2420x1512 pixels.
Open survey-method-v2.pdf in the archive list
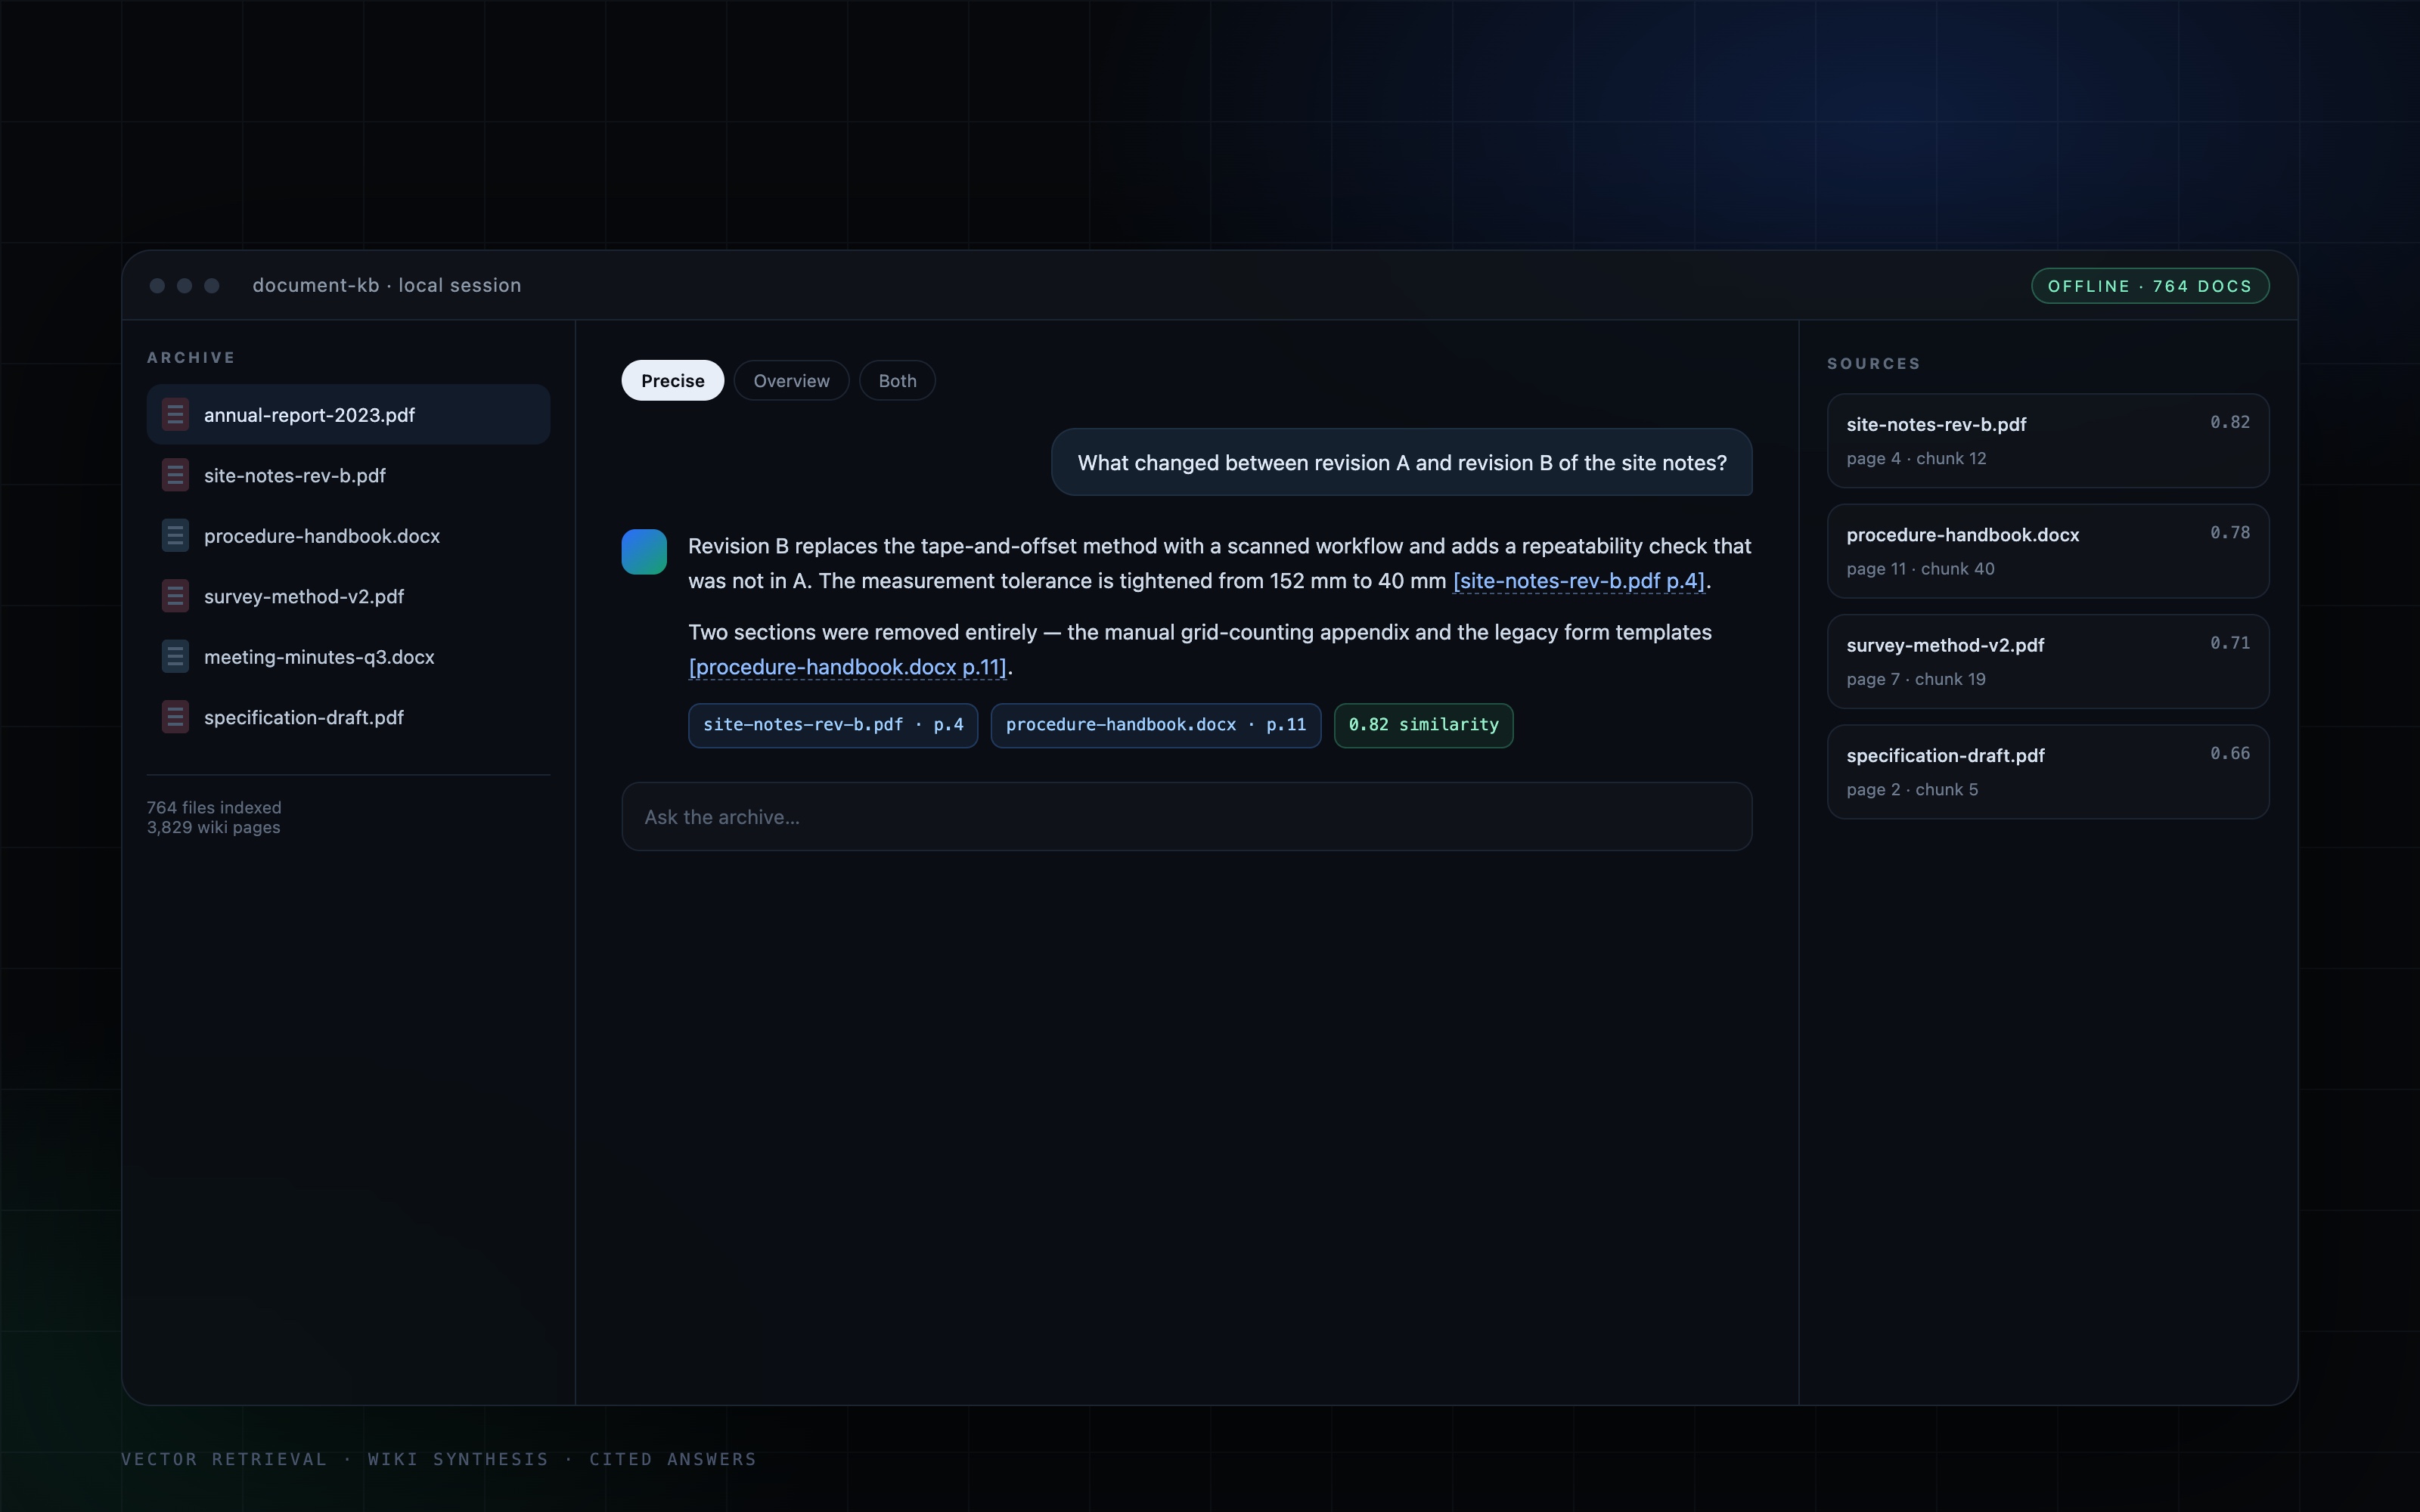(348, 596)
